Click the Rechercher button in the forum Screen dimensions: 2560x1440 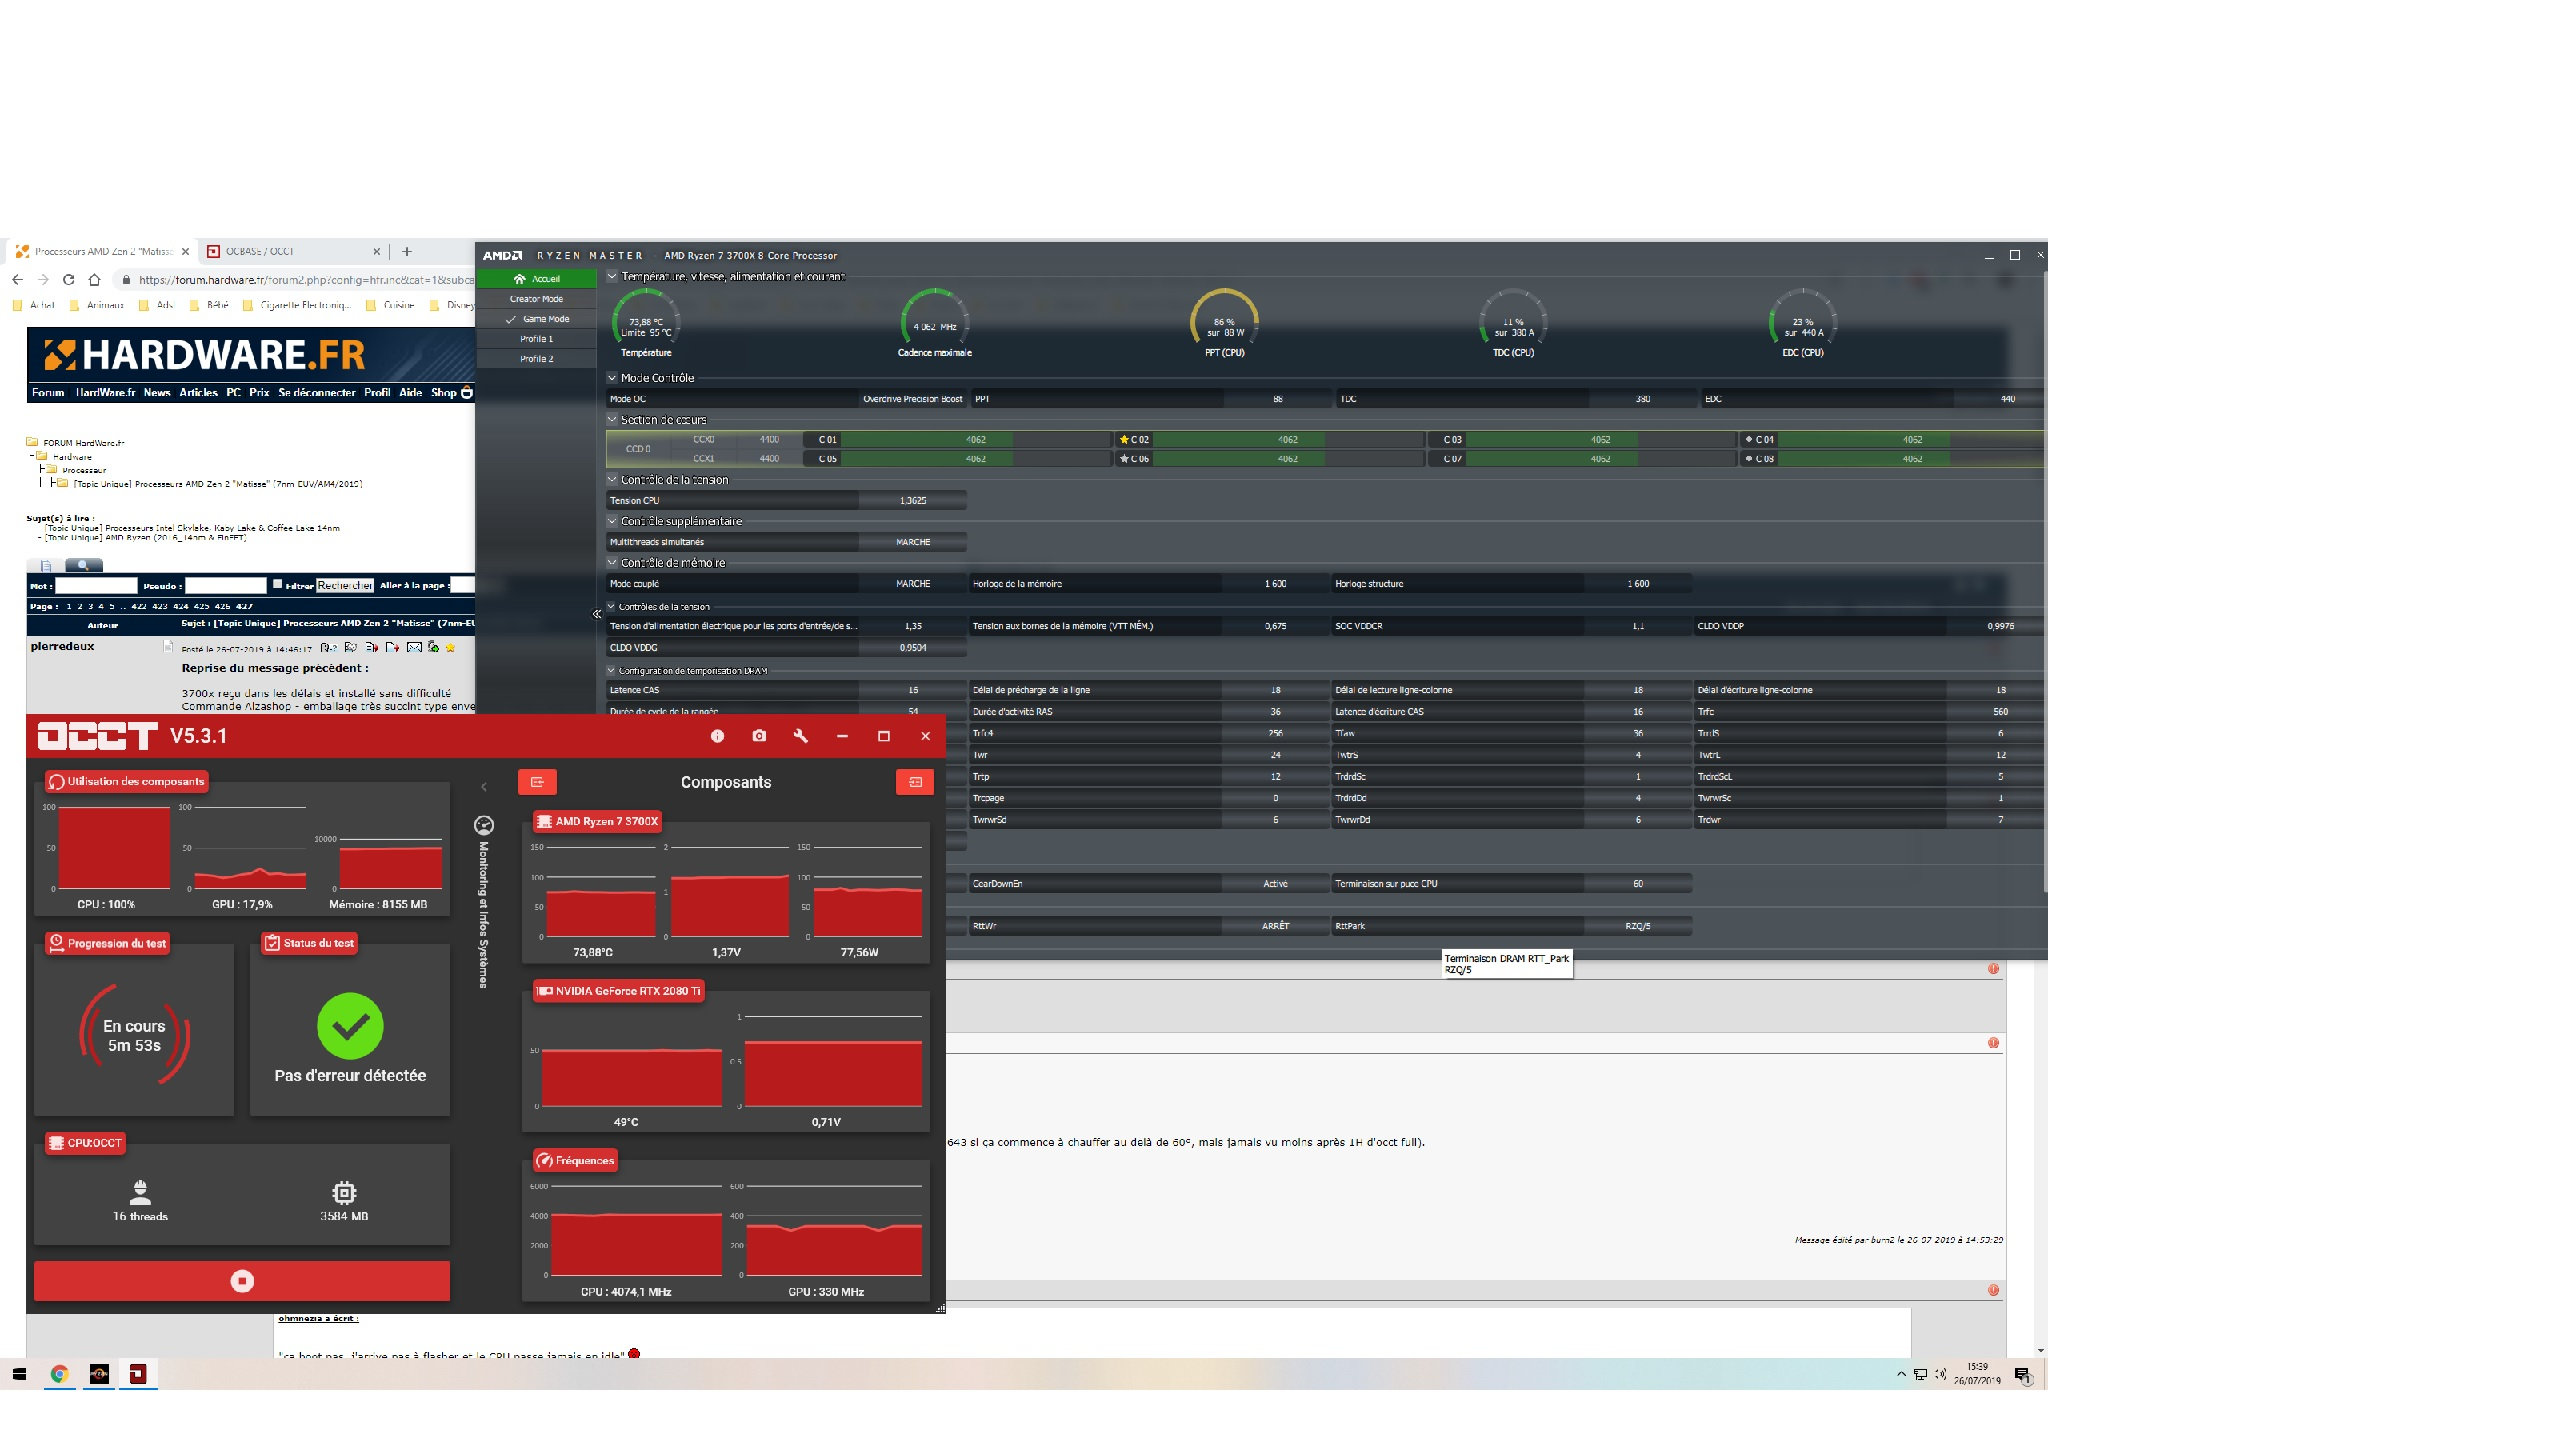click(345, 586)
